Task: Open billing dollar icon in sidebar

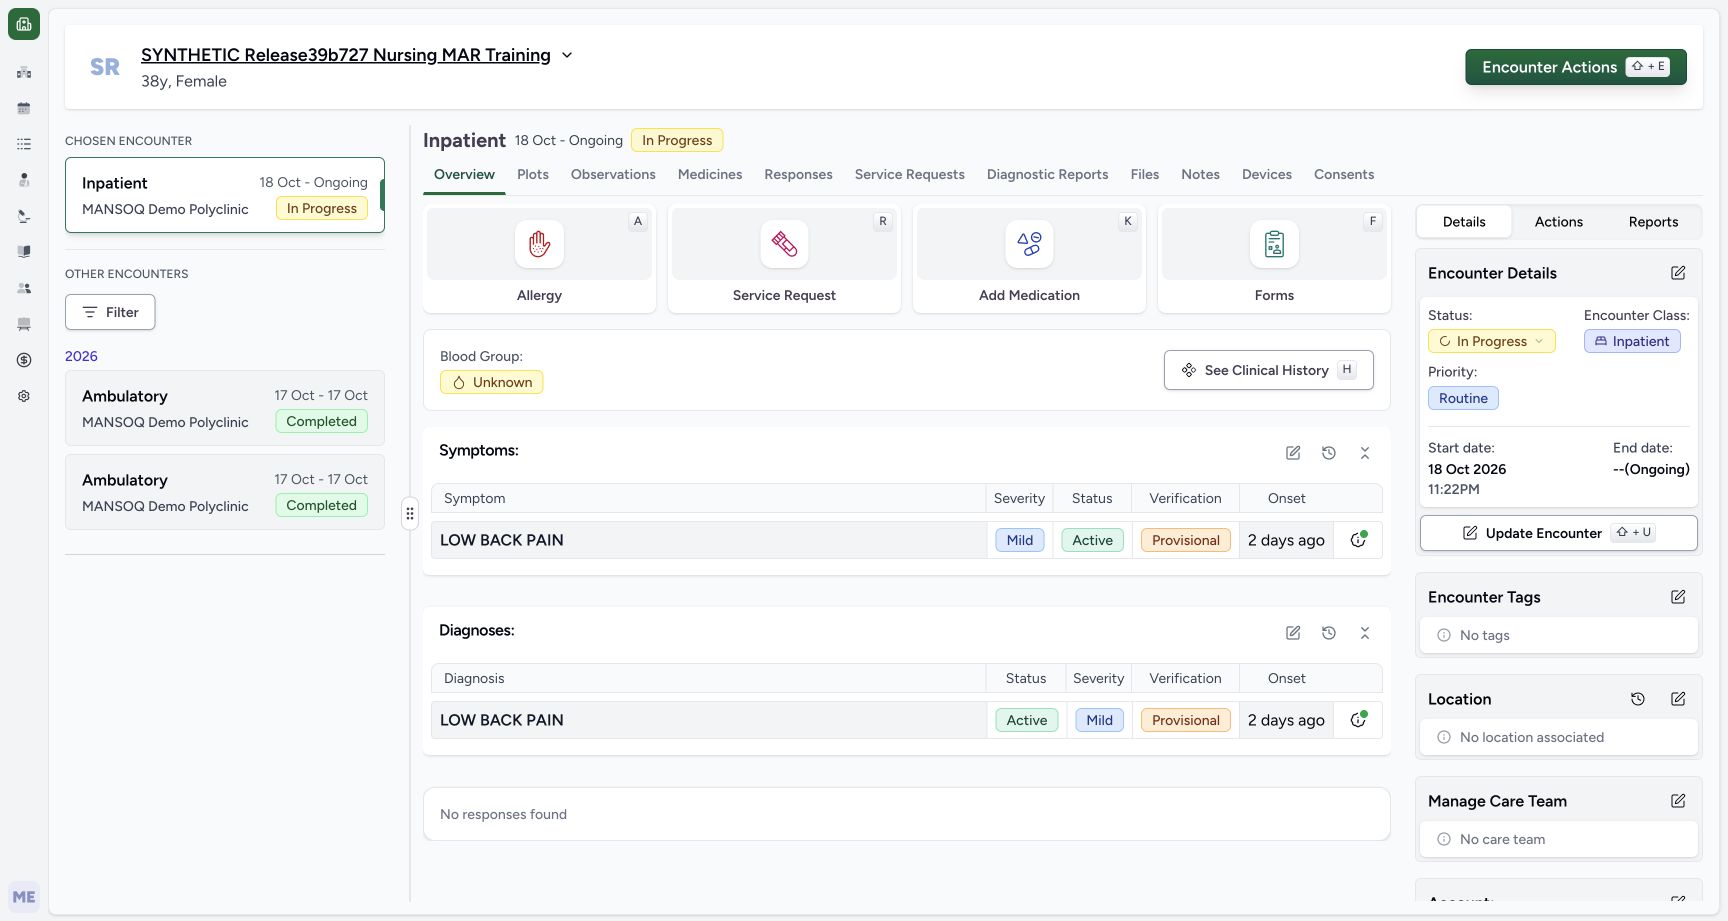Action: tap(24, 360)
